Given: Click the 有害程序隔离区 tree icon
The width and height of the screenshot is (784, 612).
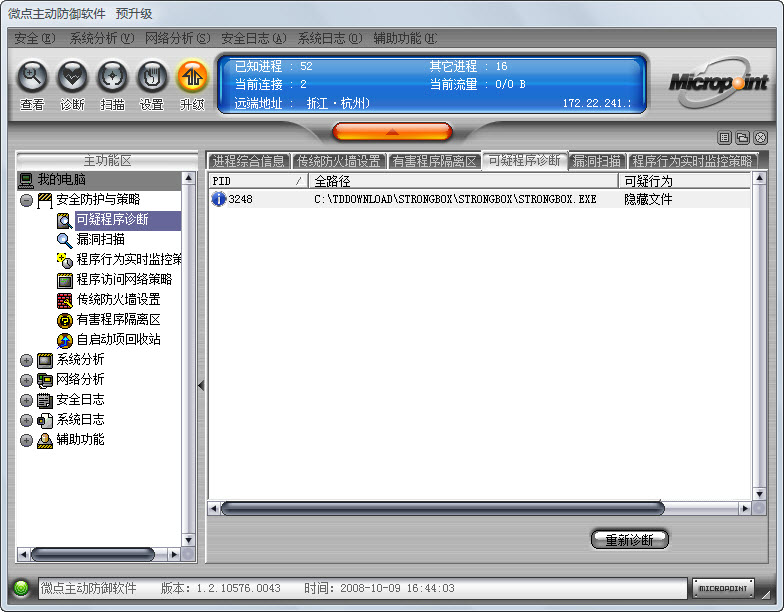Looking at the screenshot, I should click(x=64, y=320).
